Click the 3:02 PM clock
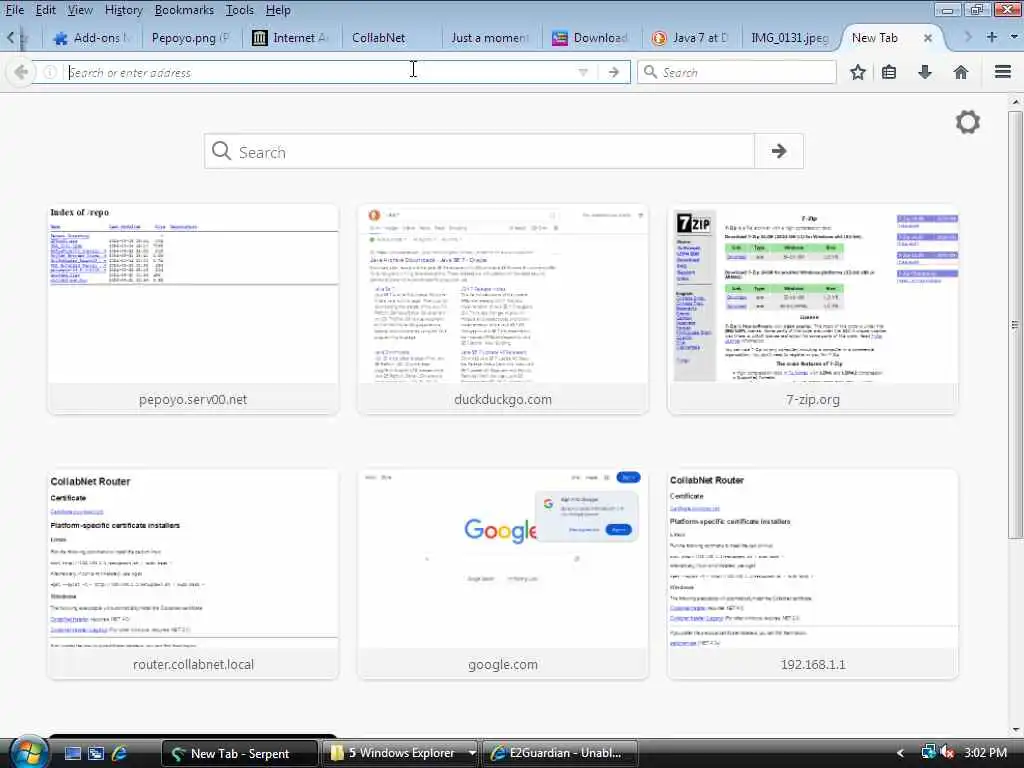This screenshot has width=1024, height=768. [985, 753]
